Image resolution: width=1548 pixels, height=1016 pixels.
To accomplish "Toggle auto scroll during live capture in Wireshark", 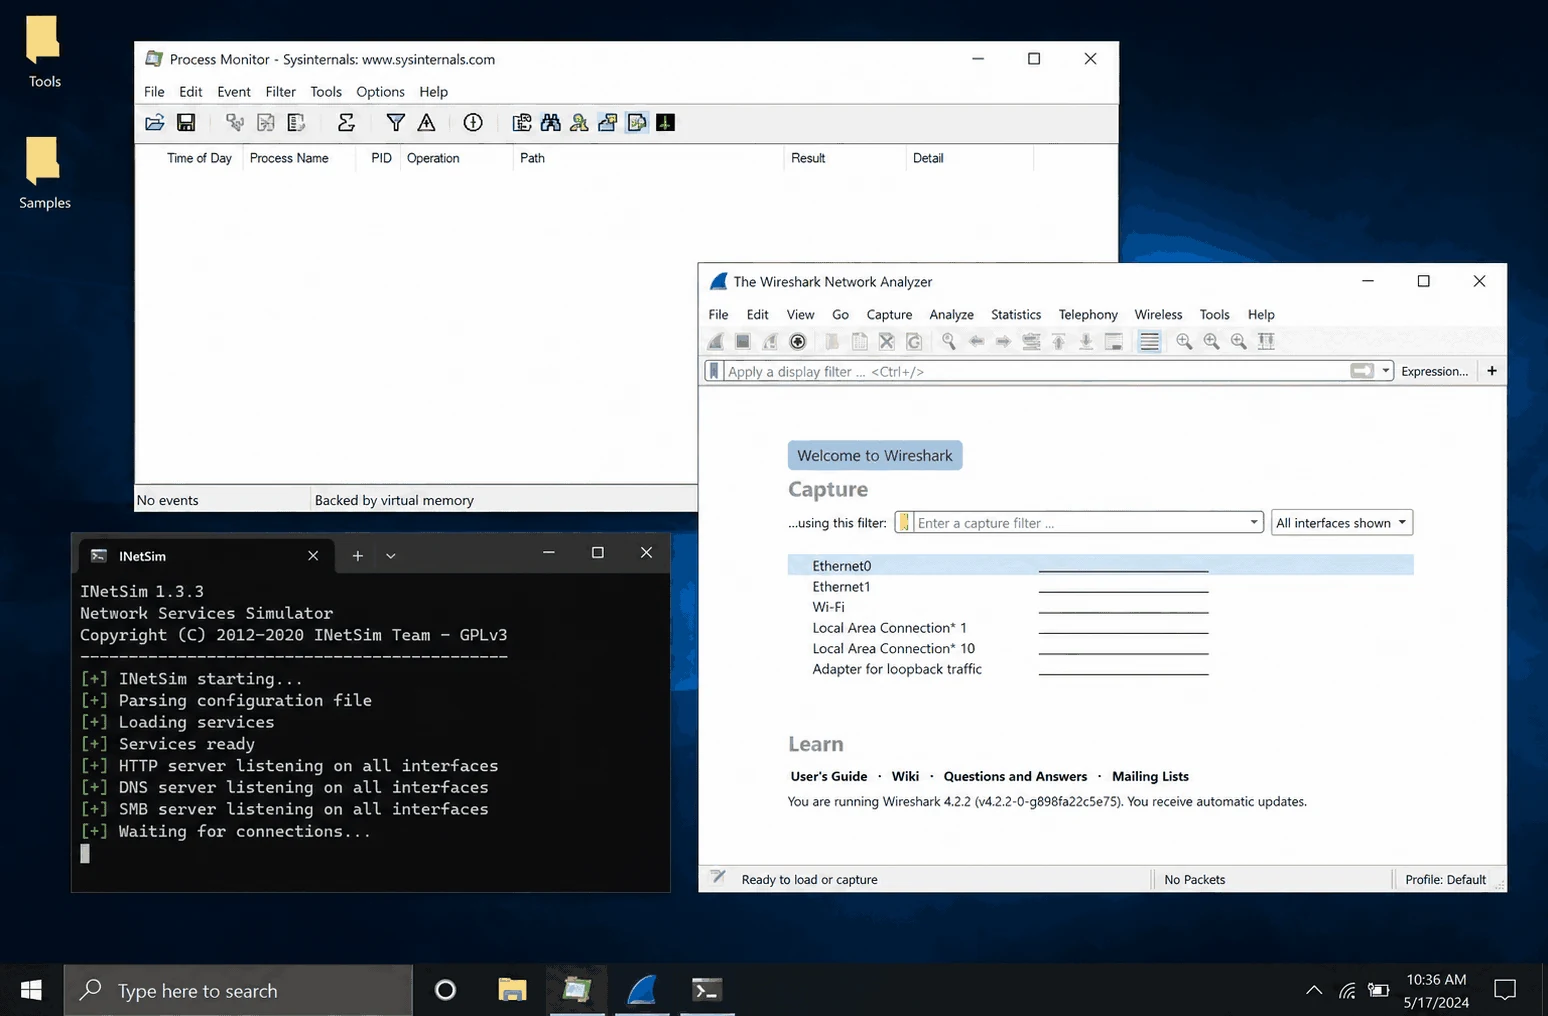I will click(1113, 341).
